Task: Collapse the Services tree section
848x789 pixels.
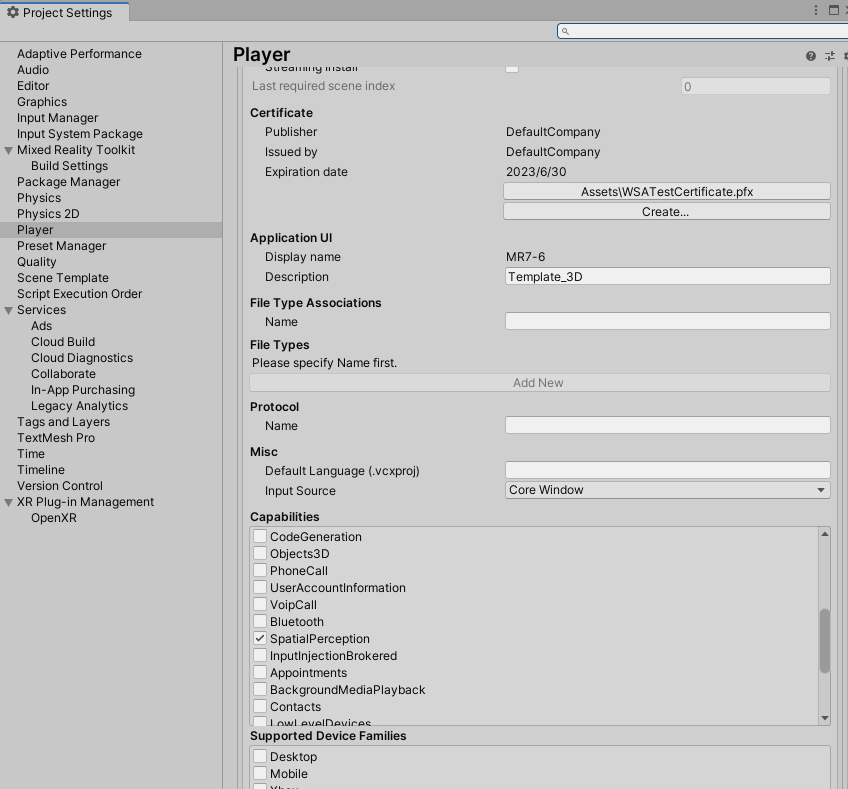Action: click(x=9, y=310)
